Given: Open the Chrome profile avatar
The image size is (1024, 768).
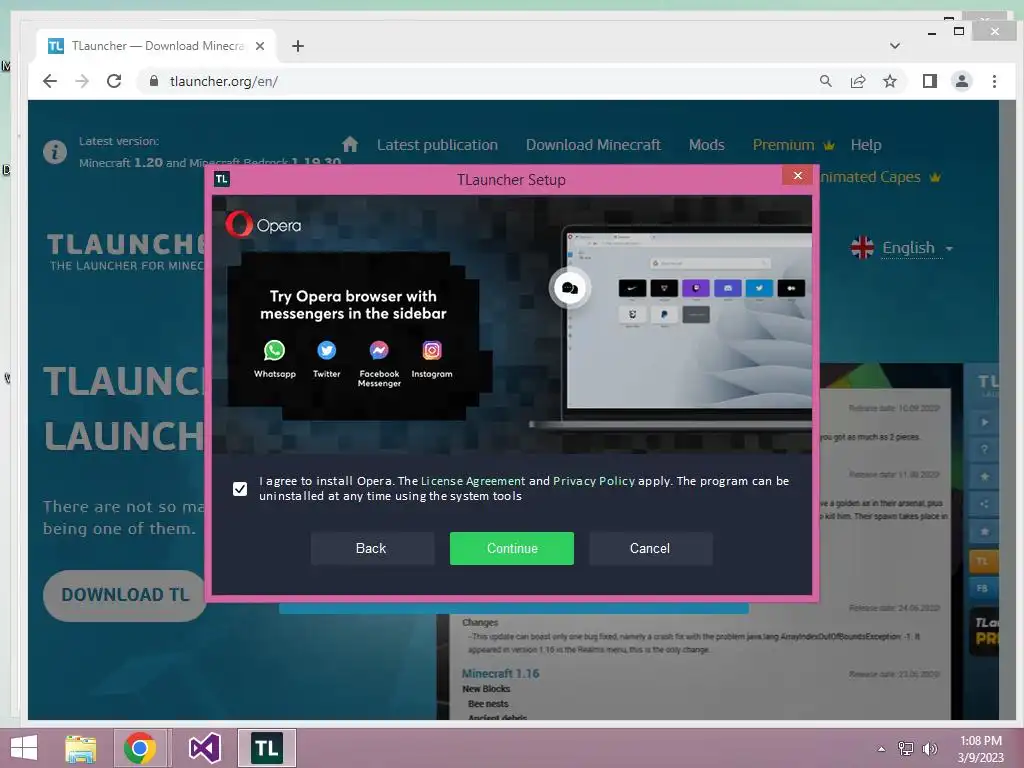Looking at the screenshot, I should 961,81.
